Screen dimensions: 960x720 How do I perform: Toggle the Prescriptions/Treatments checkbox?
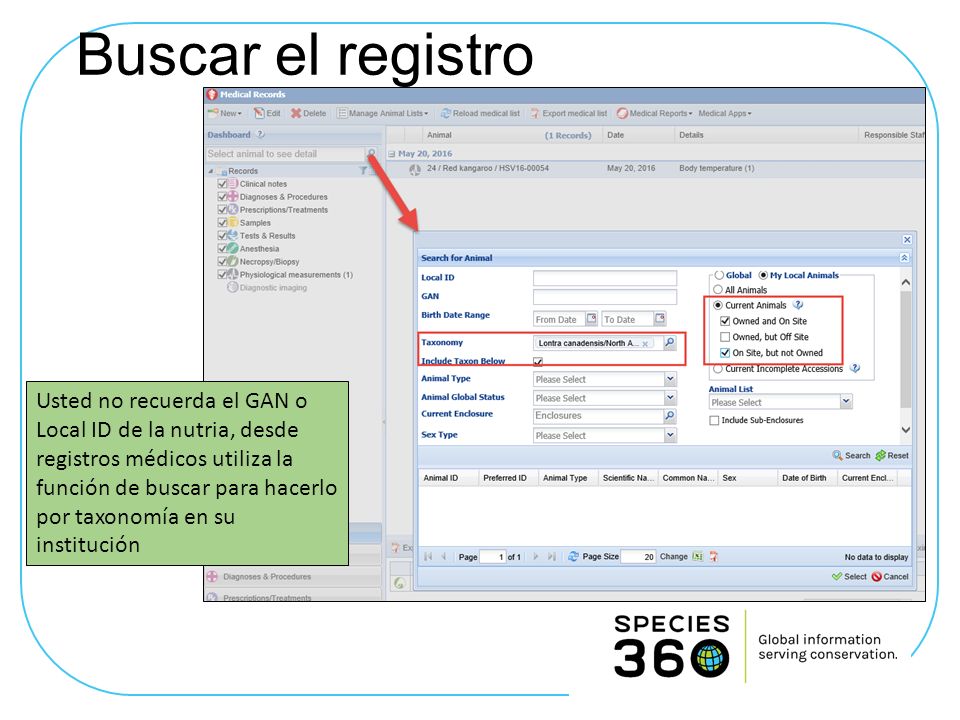coord(223,209)
